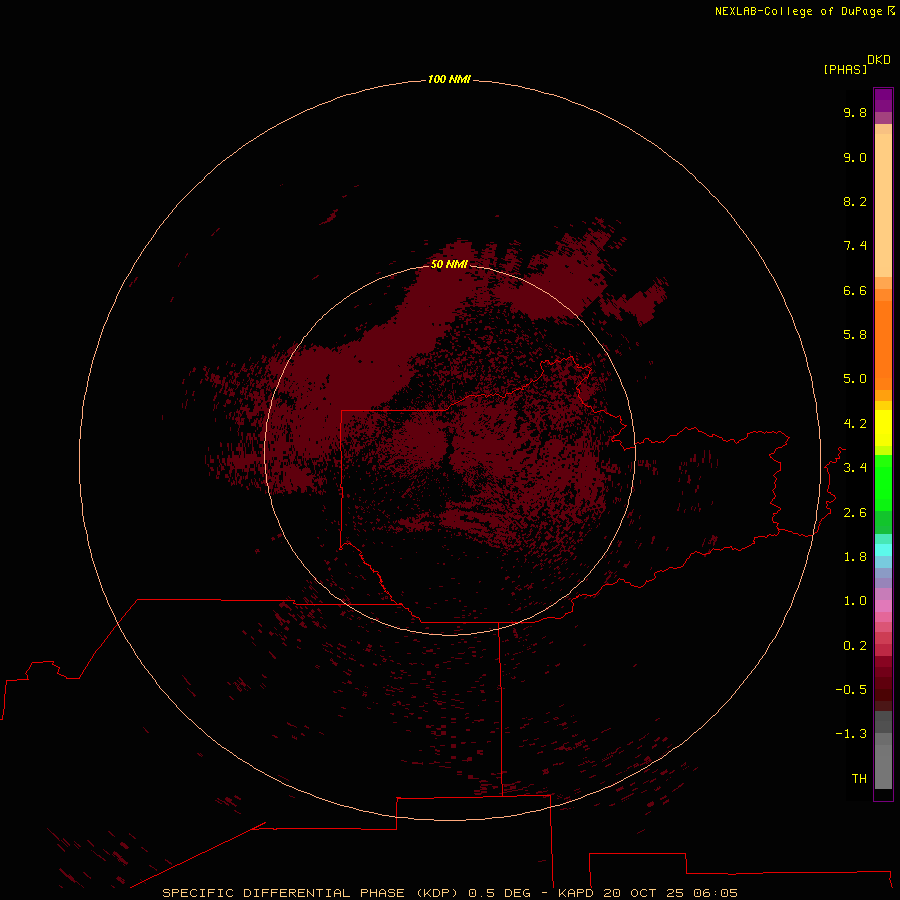Click the 1.0 legend value

coord(855,601)
